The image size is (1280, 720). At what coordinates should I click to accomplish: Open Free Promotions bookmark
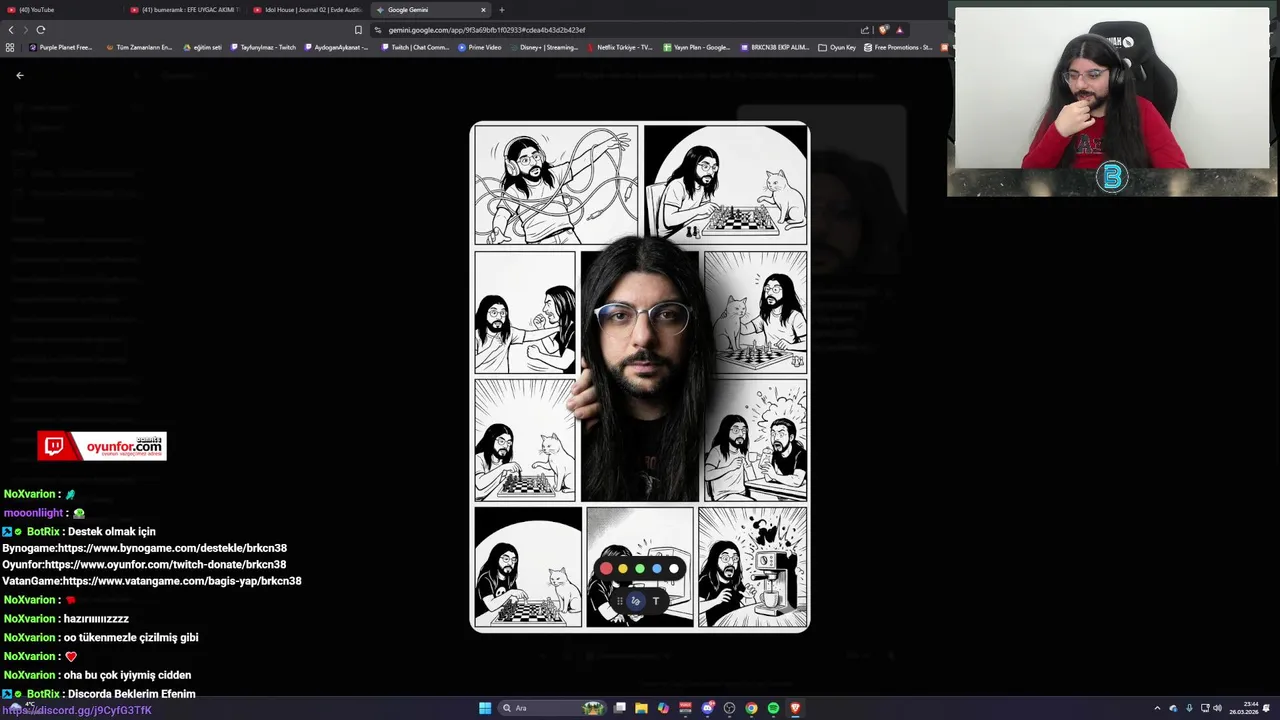pyautogui.click(x=898, y=47)
